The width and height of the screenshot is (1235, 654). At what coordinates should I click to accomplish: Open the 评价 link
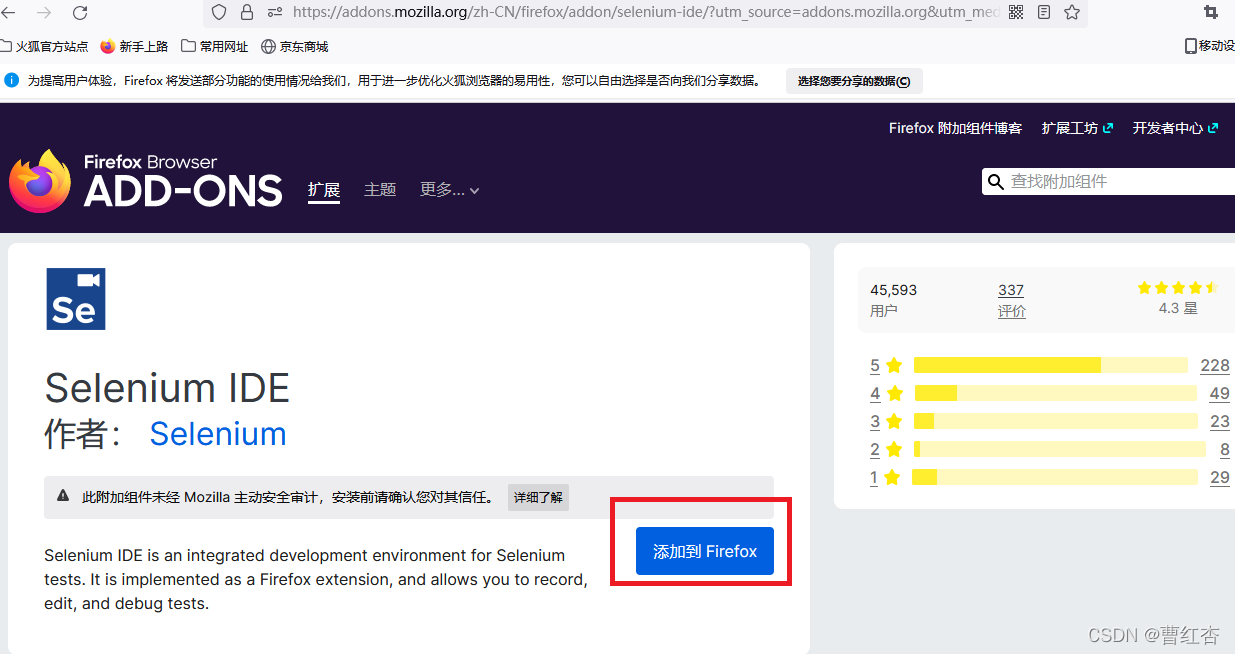point(1012,311)
